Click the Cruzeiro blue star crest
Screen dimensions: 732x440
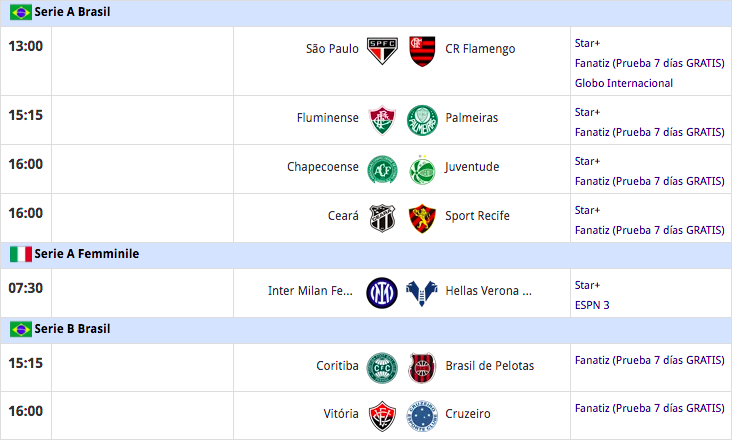click(x=422, y=415)
